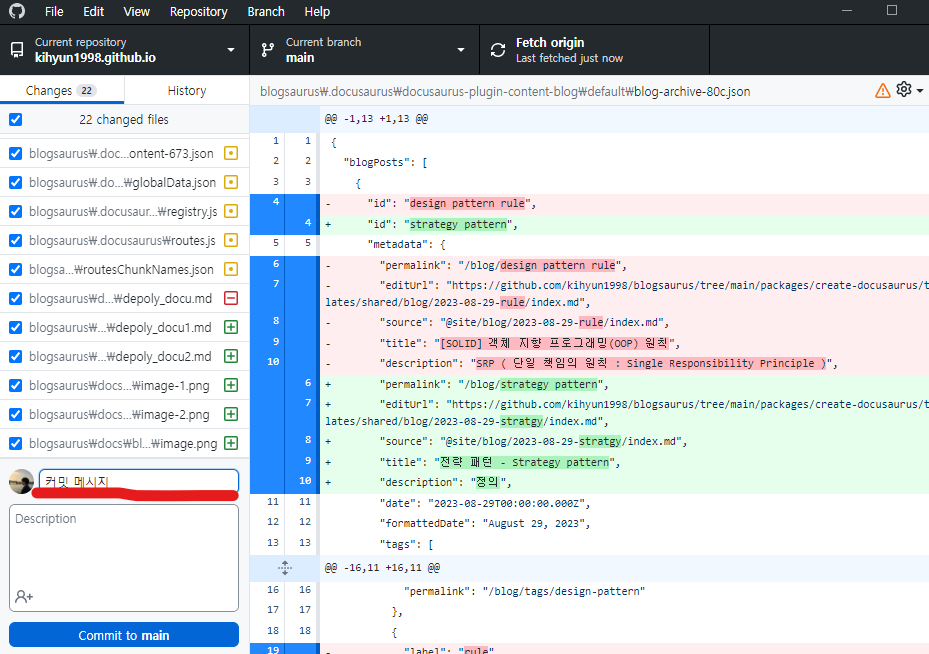Click the expand diff hunk arrows icon
Image resolution: width=929 pixels, height=654 pixels.
click(x=285, y=568)
